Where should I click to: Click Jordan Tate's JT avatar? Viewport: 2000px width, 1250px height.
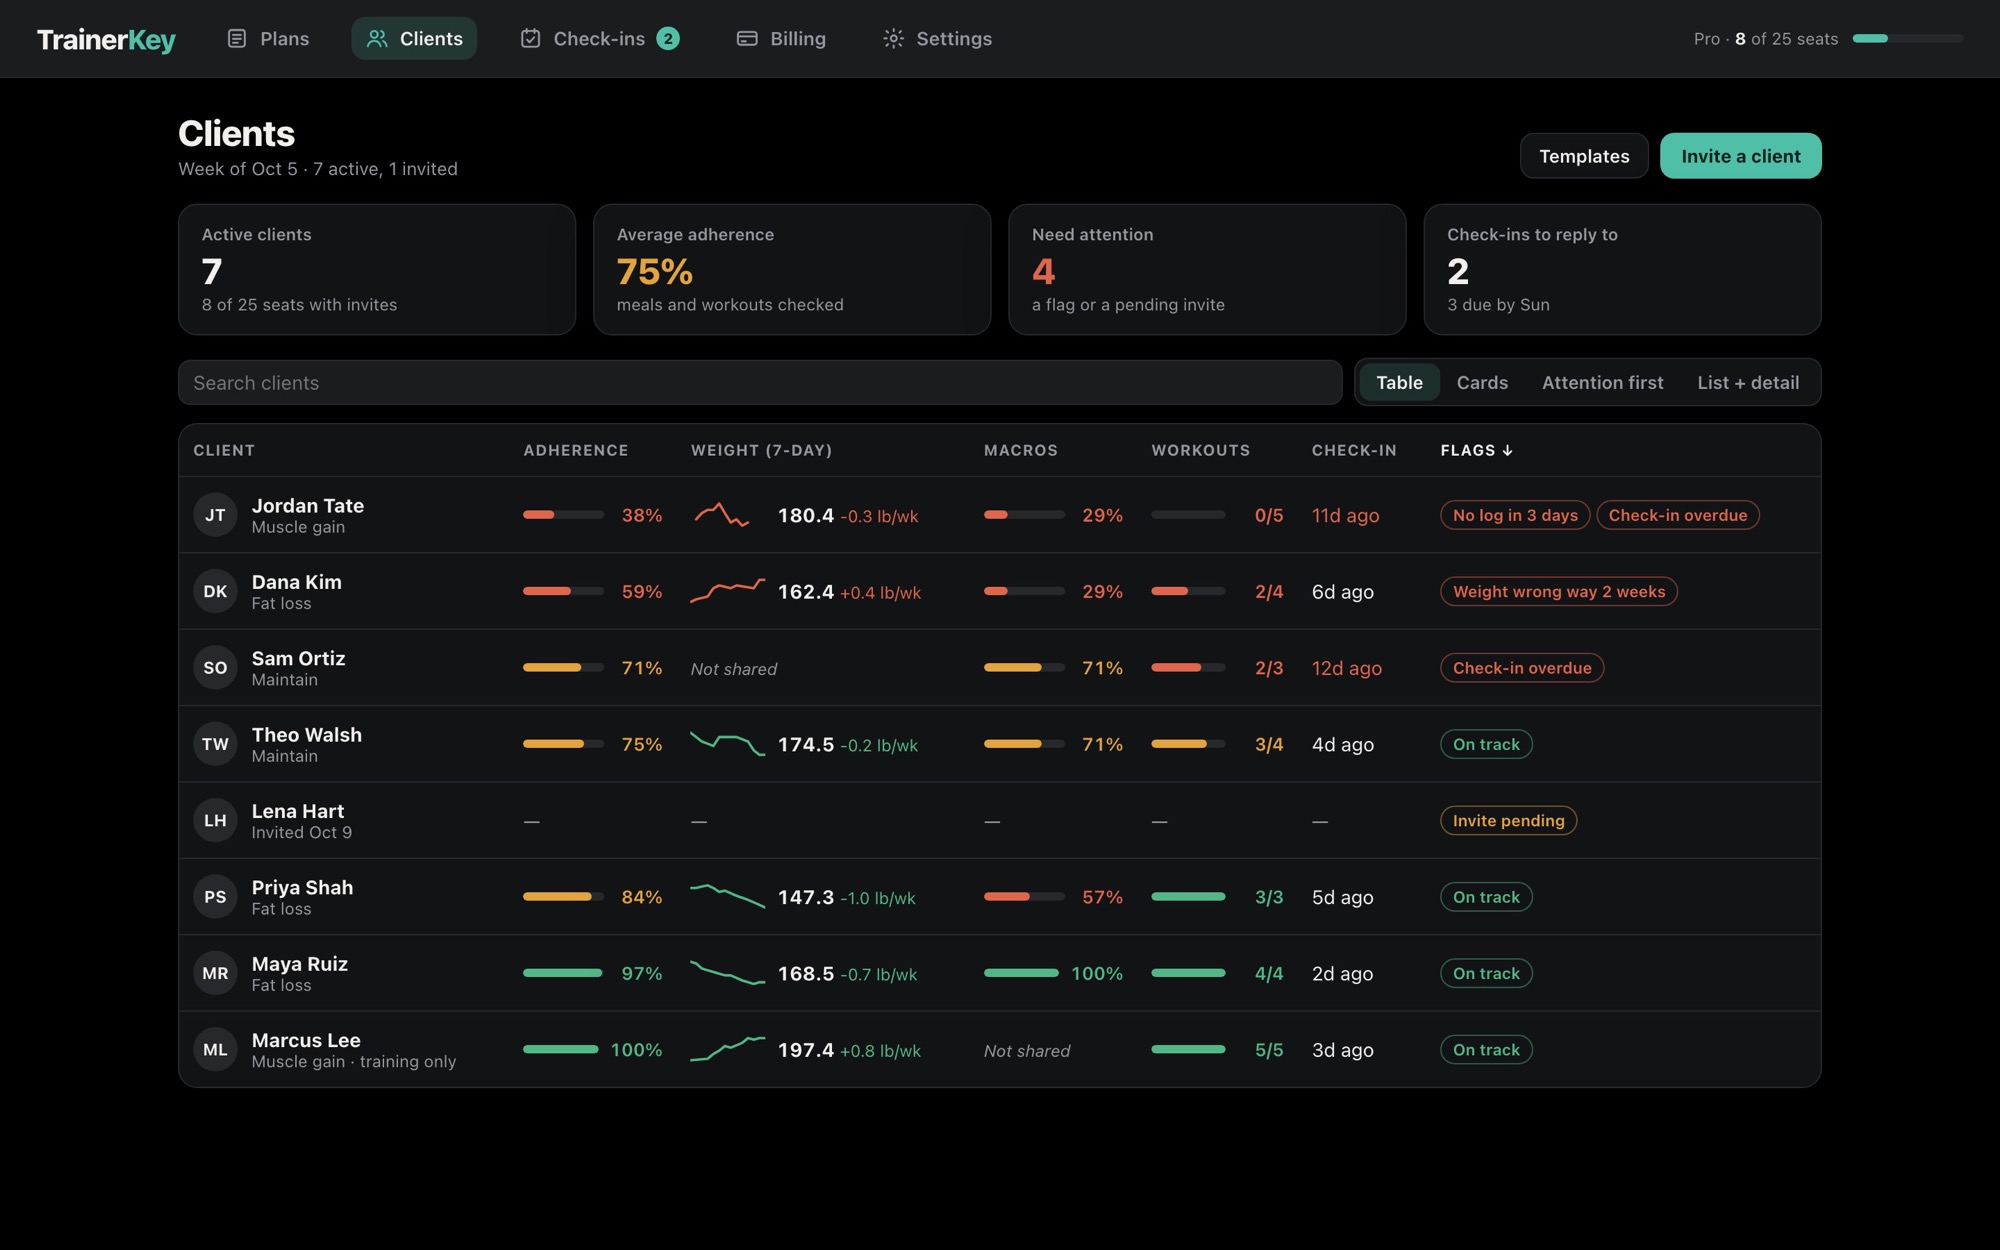click(215, 515)
